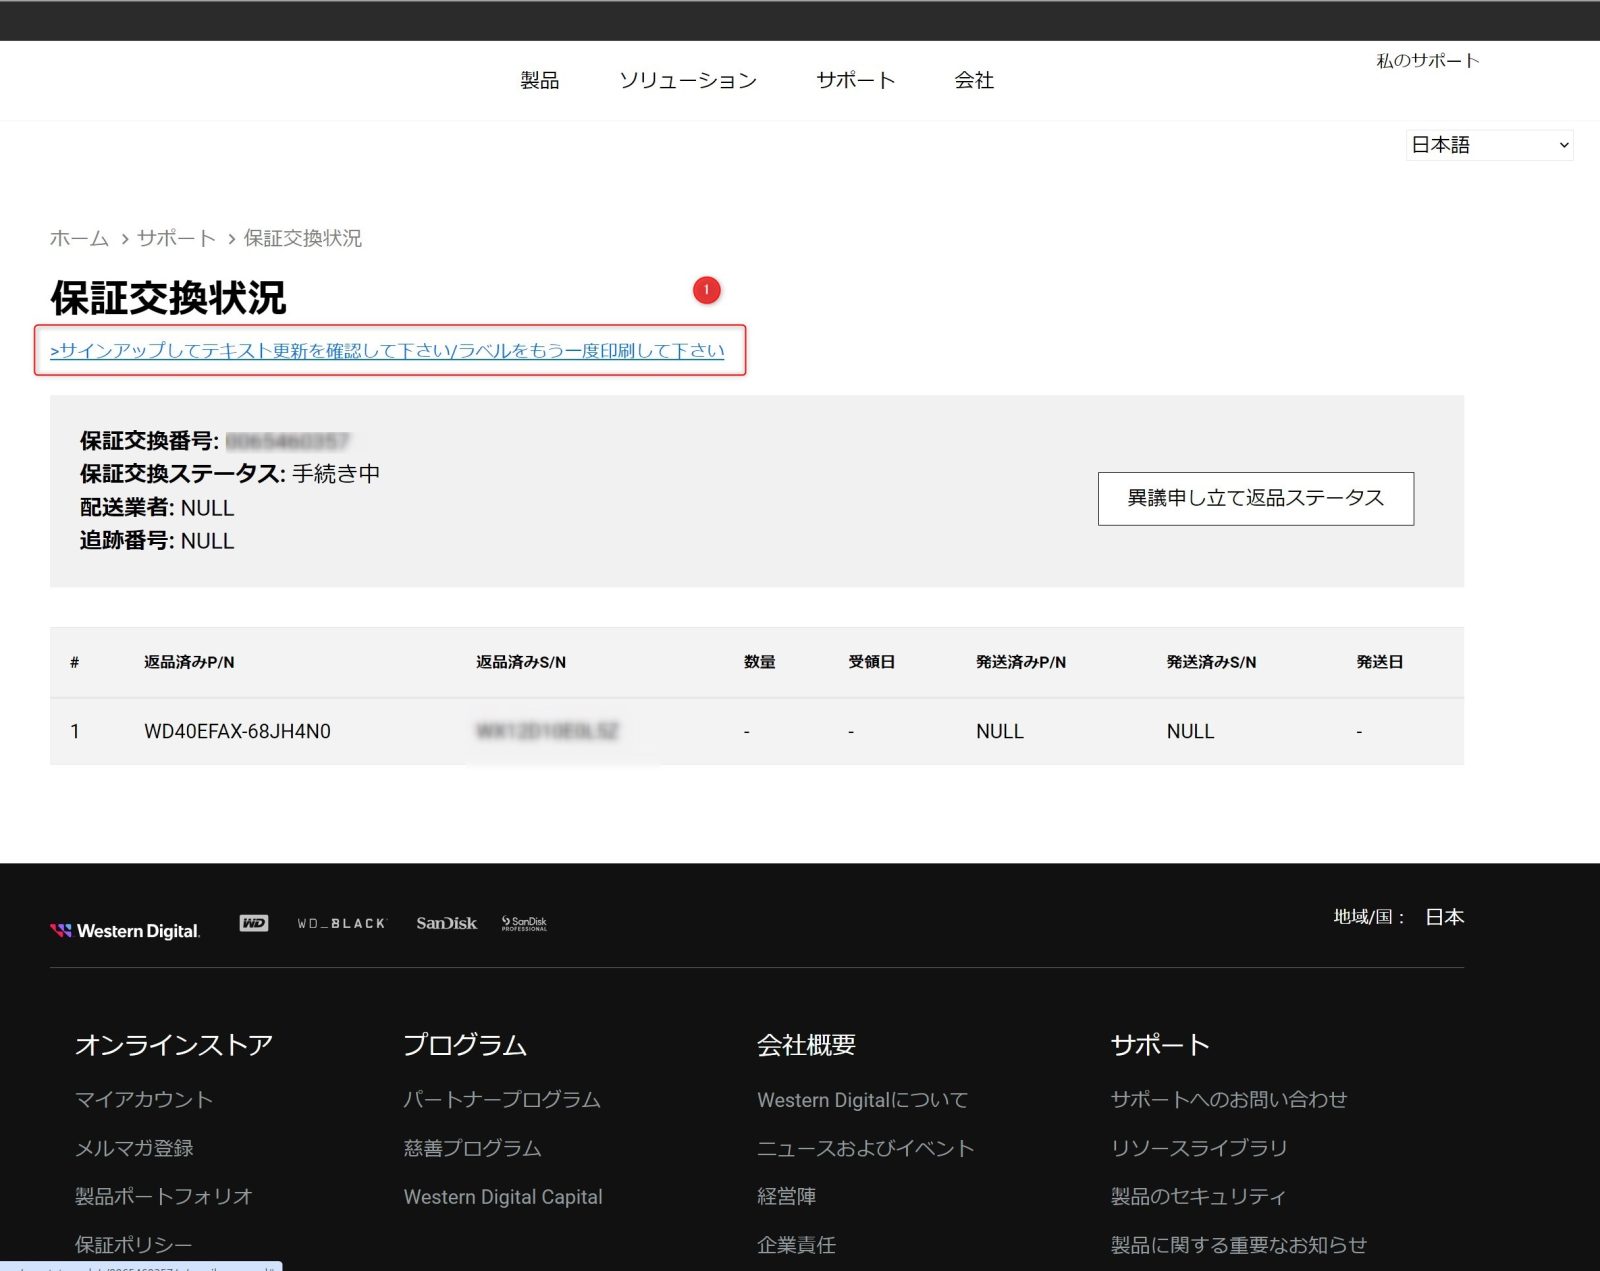Click サポート in the breadcrumb trail
Screen dimensions: 1600x1271
pos(176,238)
